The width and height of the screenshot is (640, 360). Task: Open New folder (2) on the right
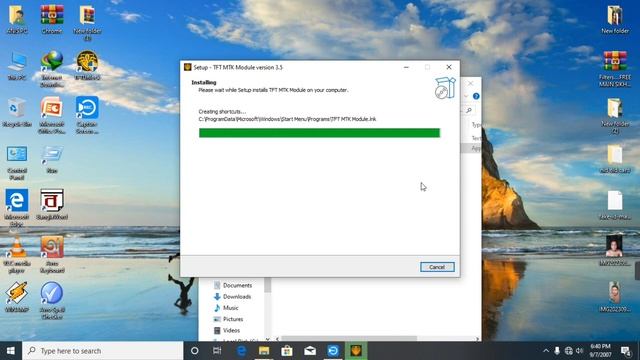coord(615,116)
